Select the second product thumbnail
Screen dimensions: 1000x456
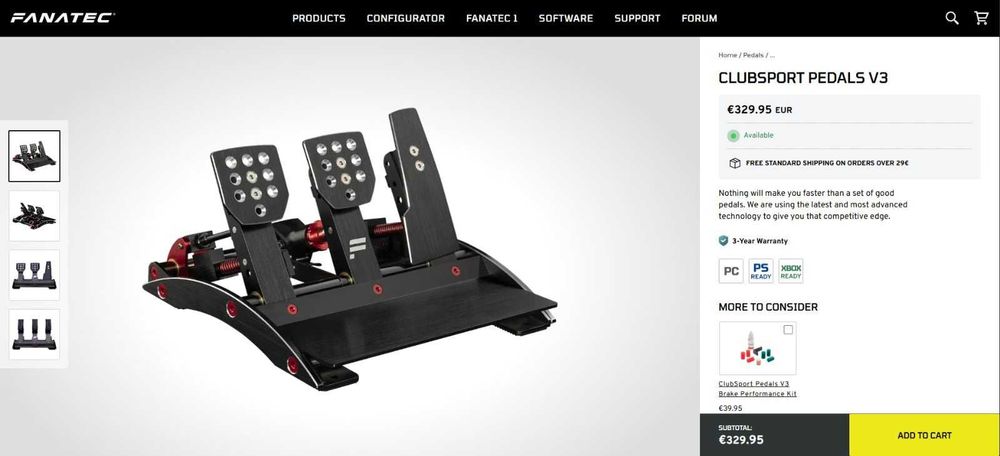click(x=34, y=216)
